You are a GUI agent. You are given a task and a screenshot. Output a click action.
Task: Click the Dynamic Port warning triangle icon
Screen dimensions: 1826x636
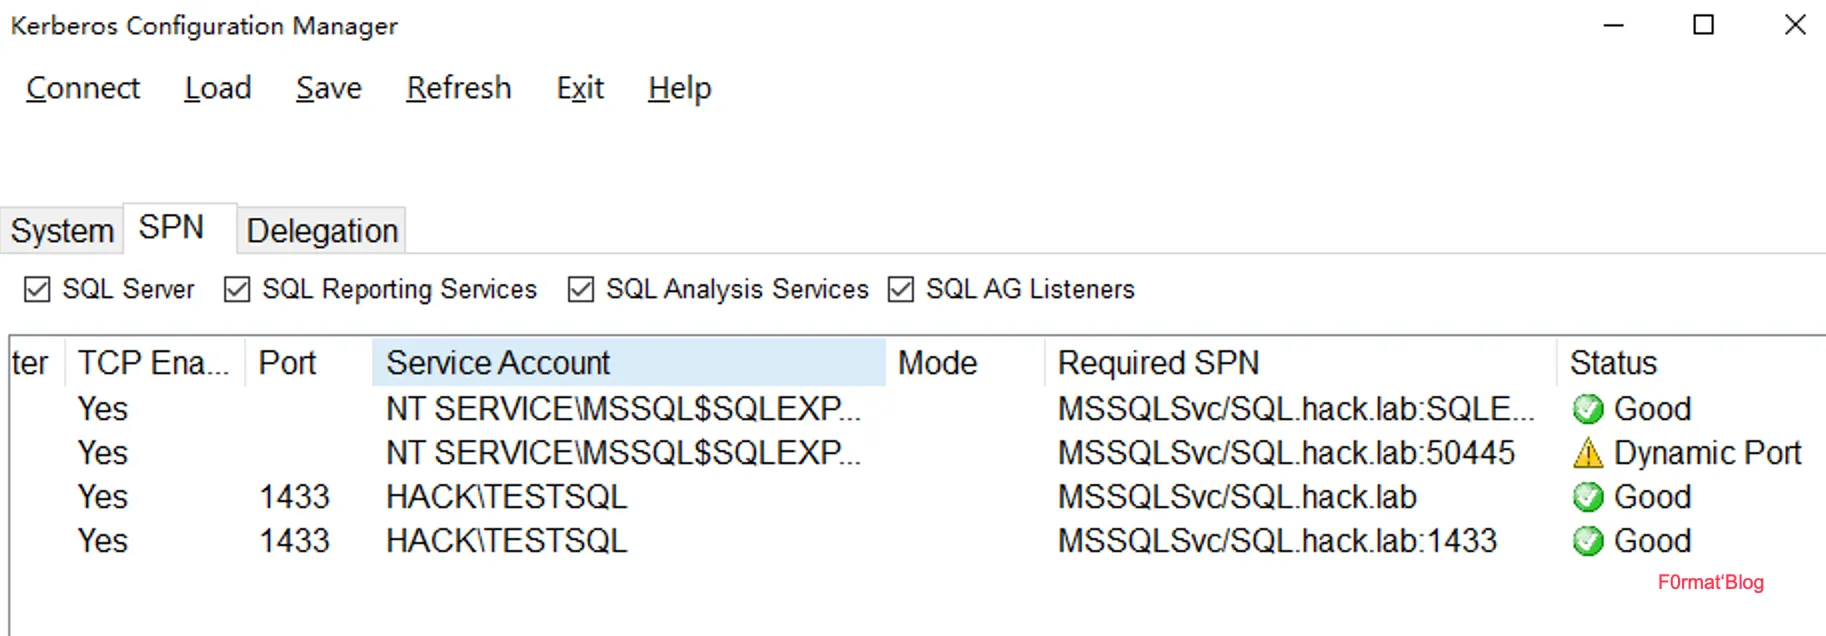pyautogui.click(x=1587, y=454)
